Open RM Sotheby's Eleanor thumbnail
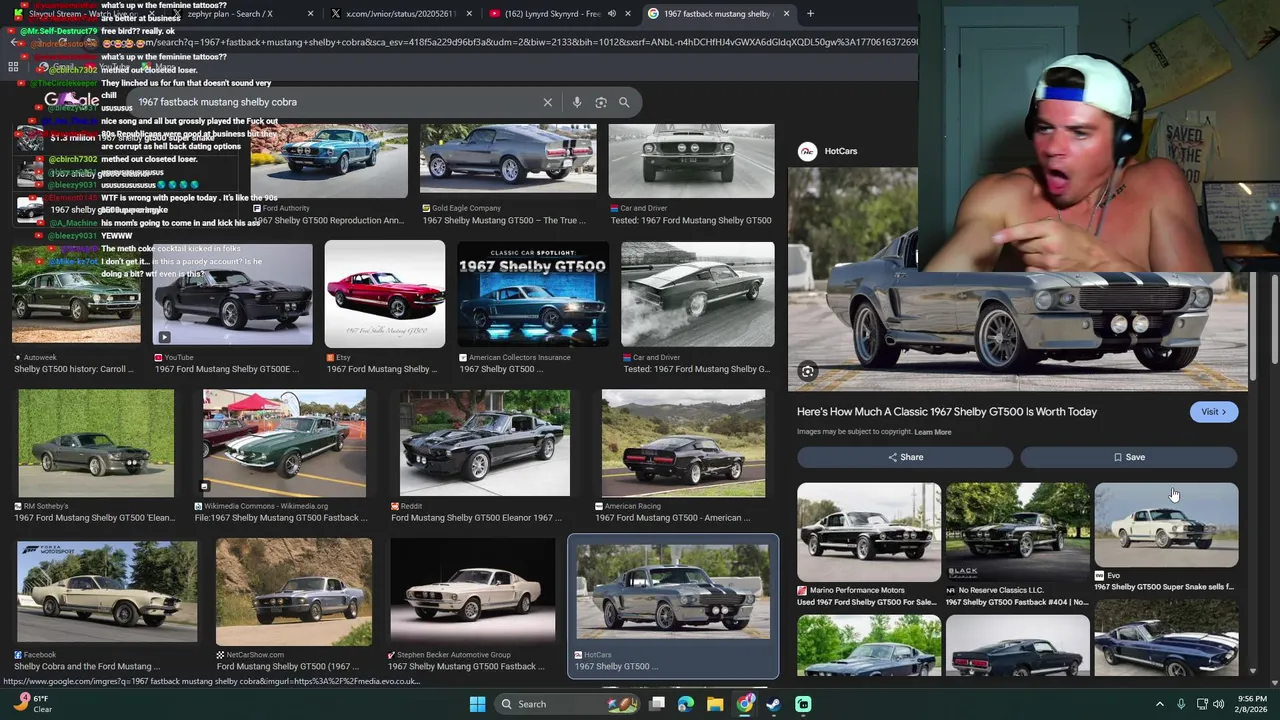 pos(96,443)
